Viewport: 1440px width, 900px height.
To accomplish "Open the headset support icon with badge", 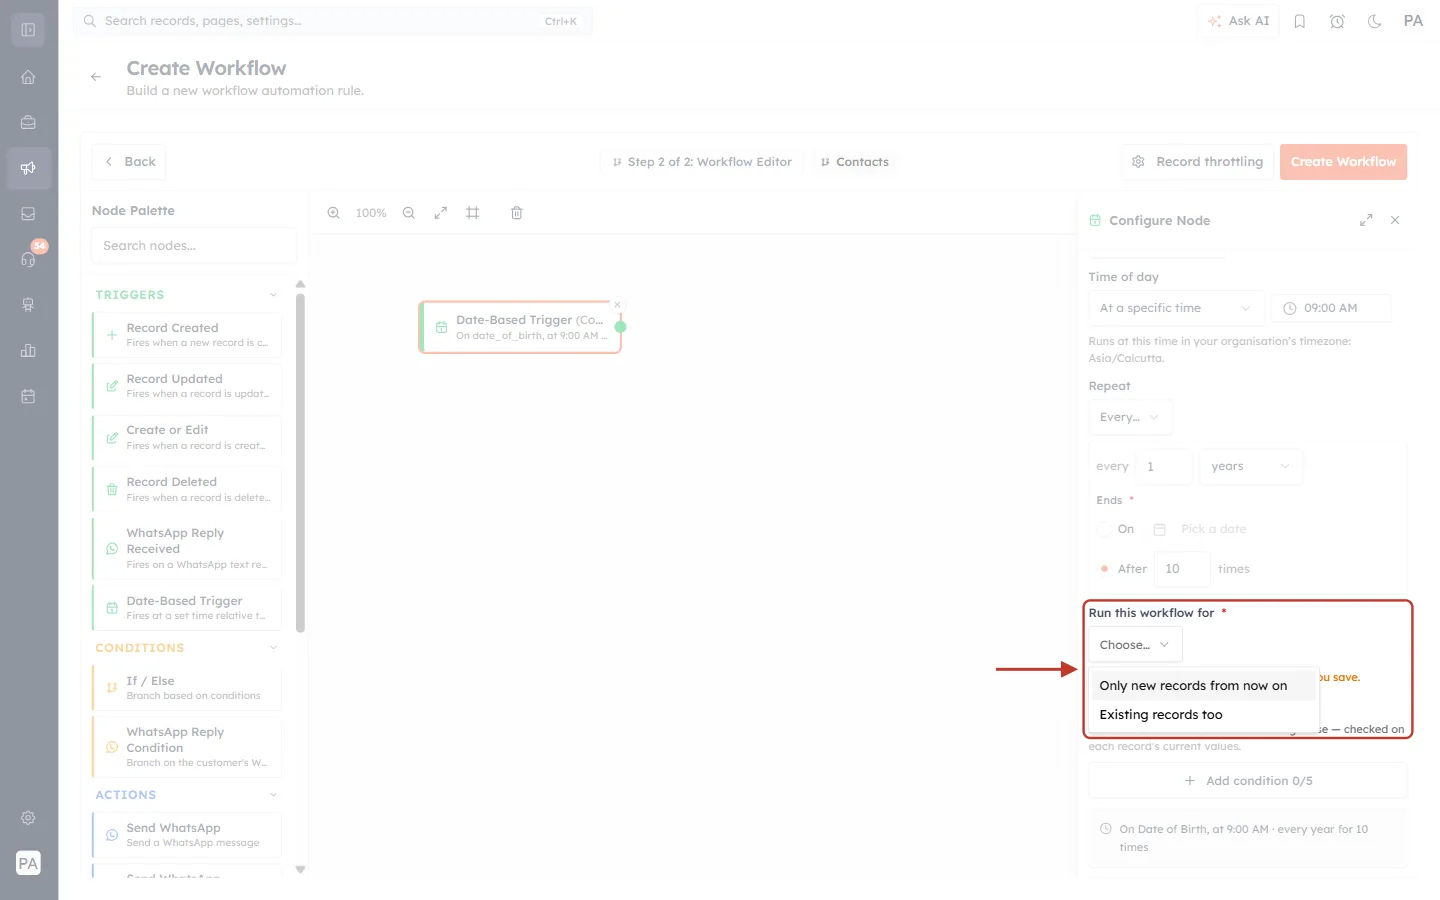I will 28,259.
